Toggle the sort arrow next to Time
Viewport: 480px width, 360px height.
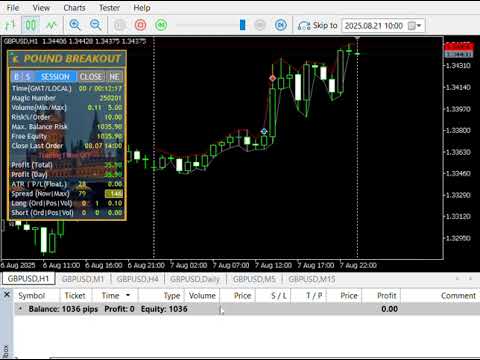click(x=128, y=295)
